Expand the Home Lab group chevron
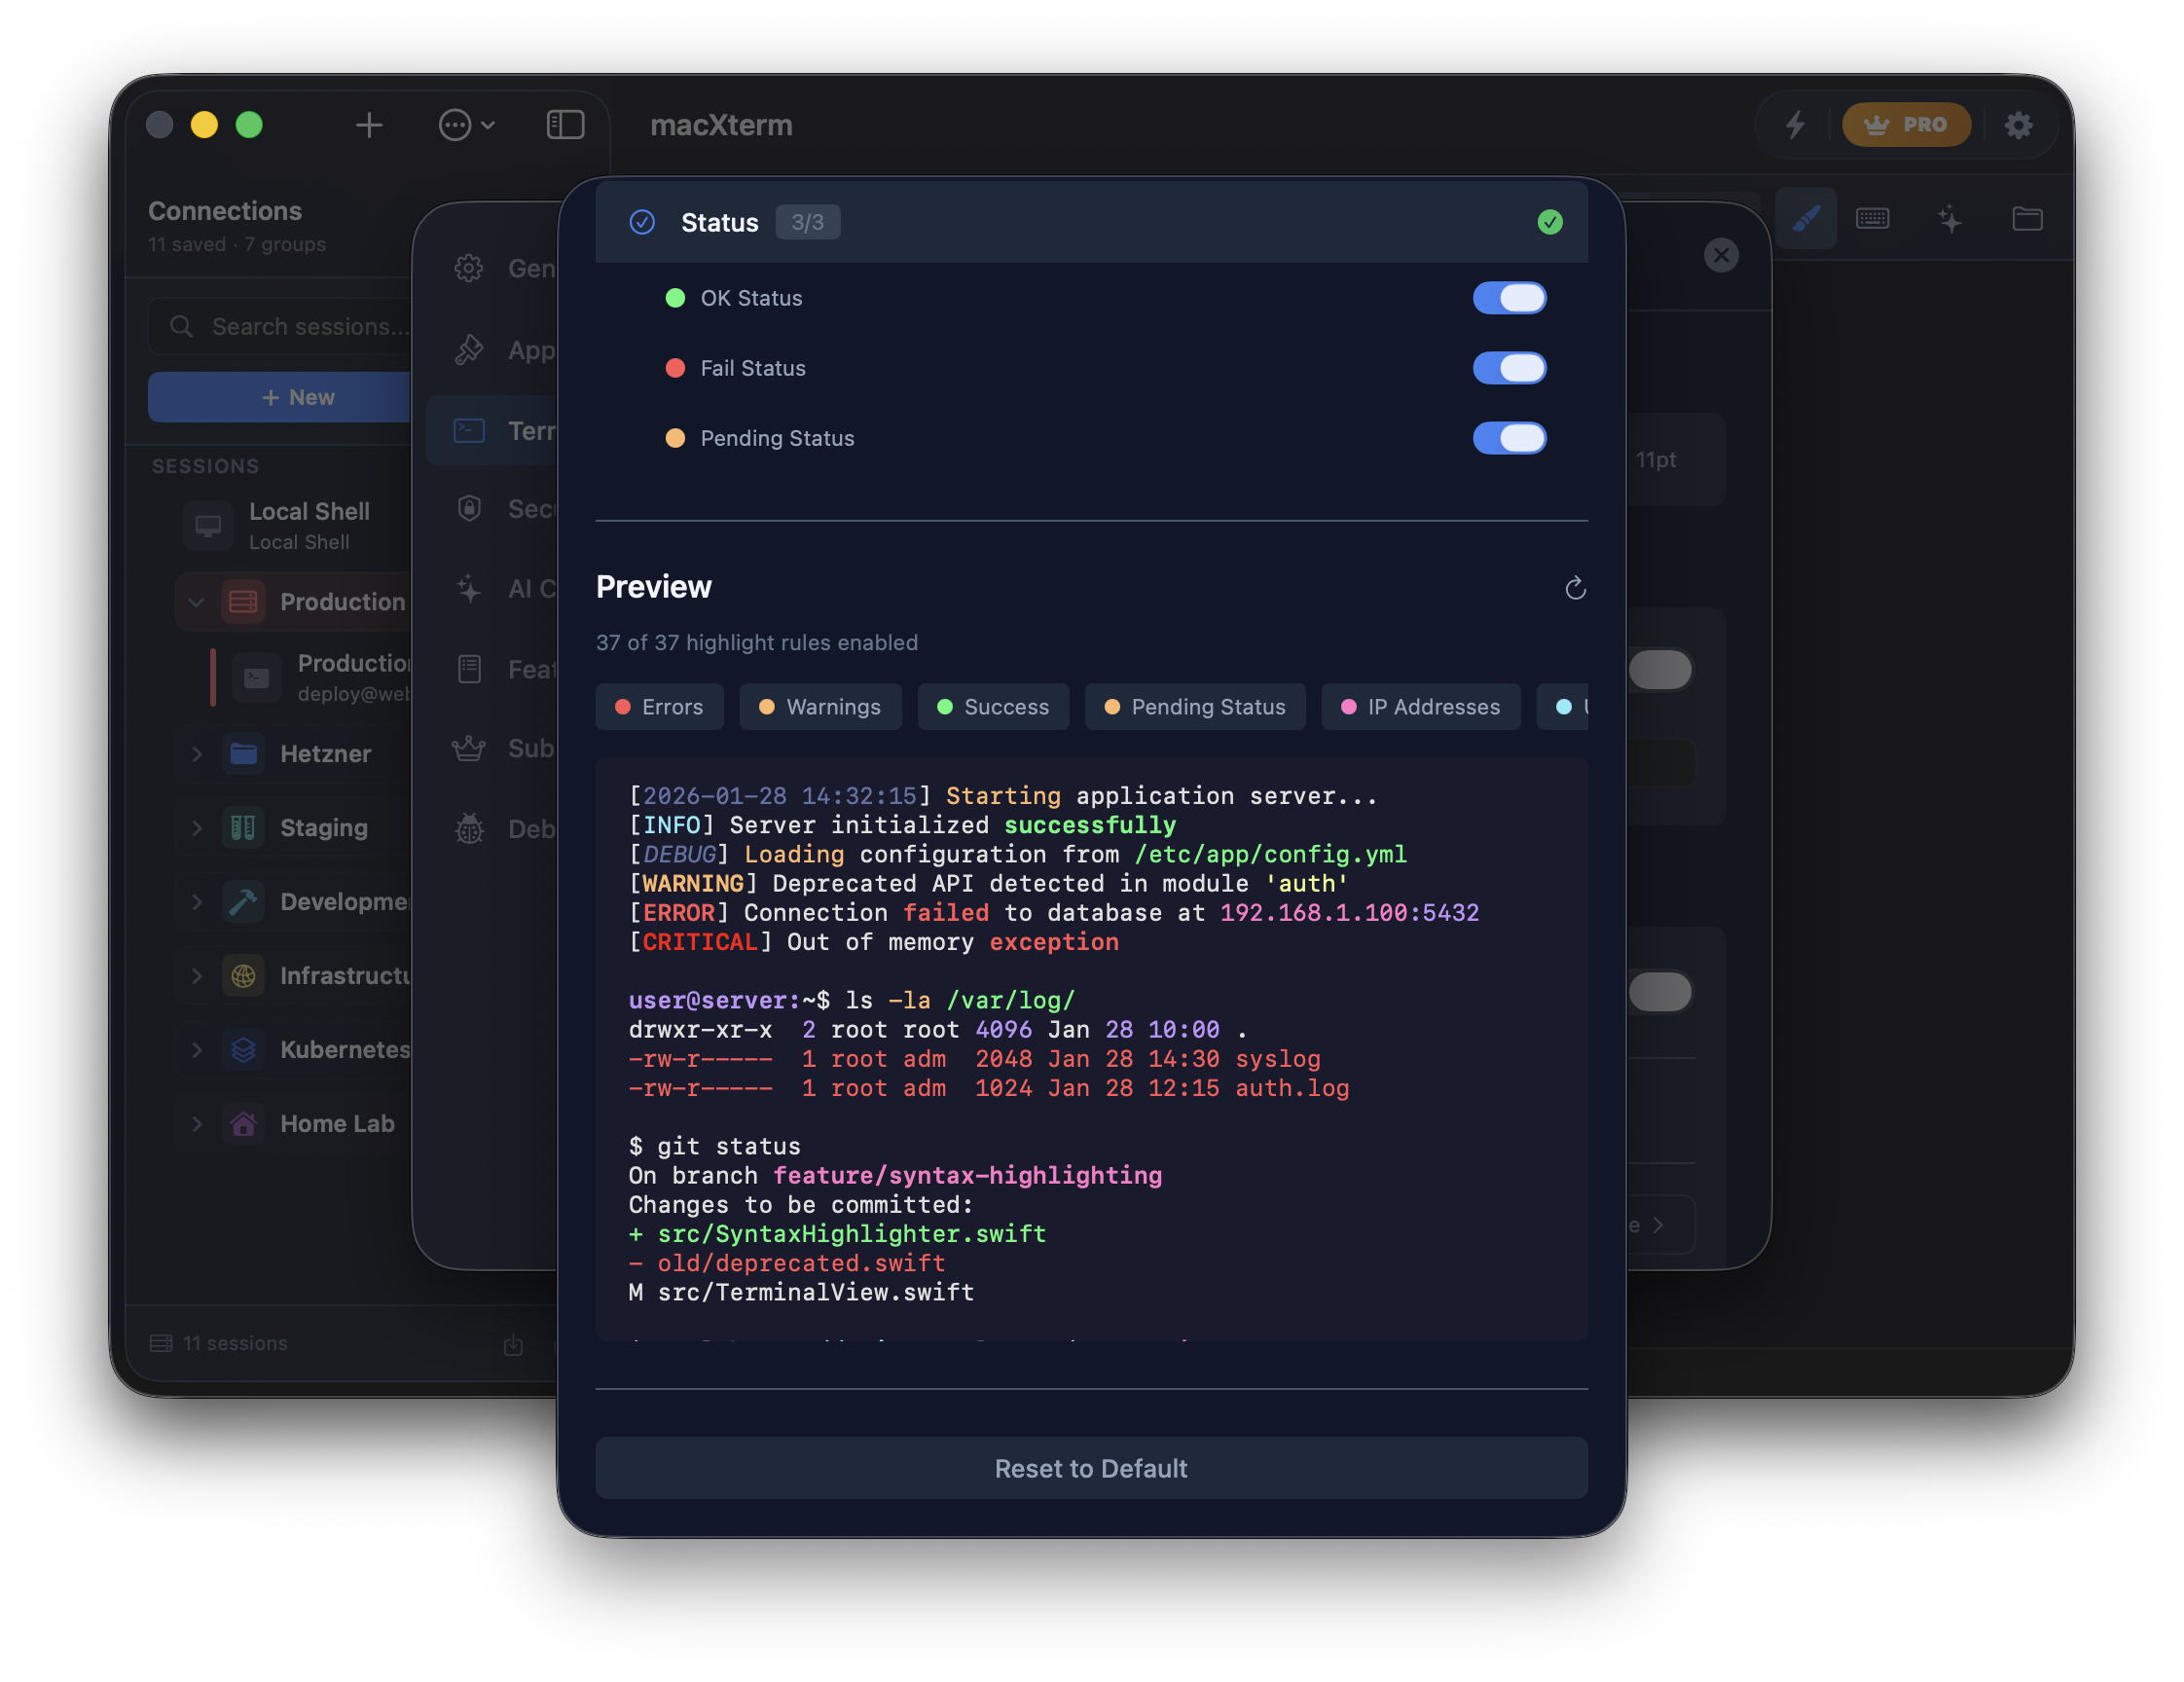This screenshot has height=1682, width=2184. click(x=196, y=1124)
